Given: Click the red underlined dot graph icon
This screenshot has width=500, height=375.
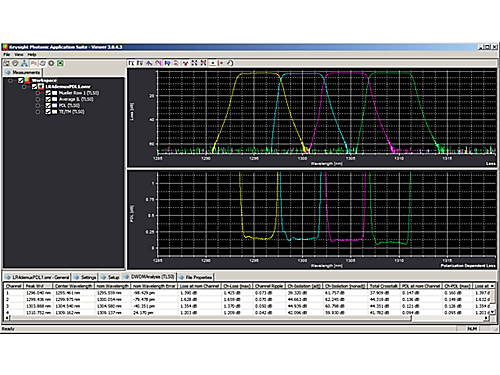Looking at the screenshot, I should coord(213,63).
